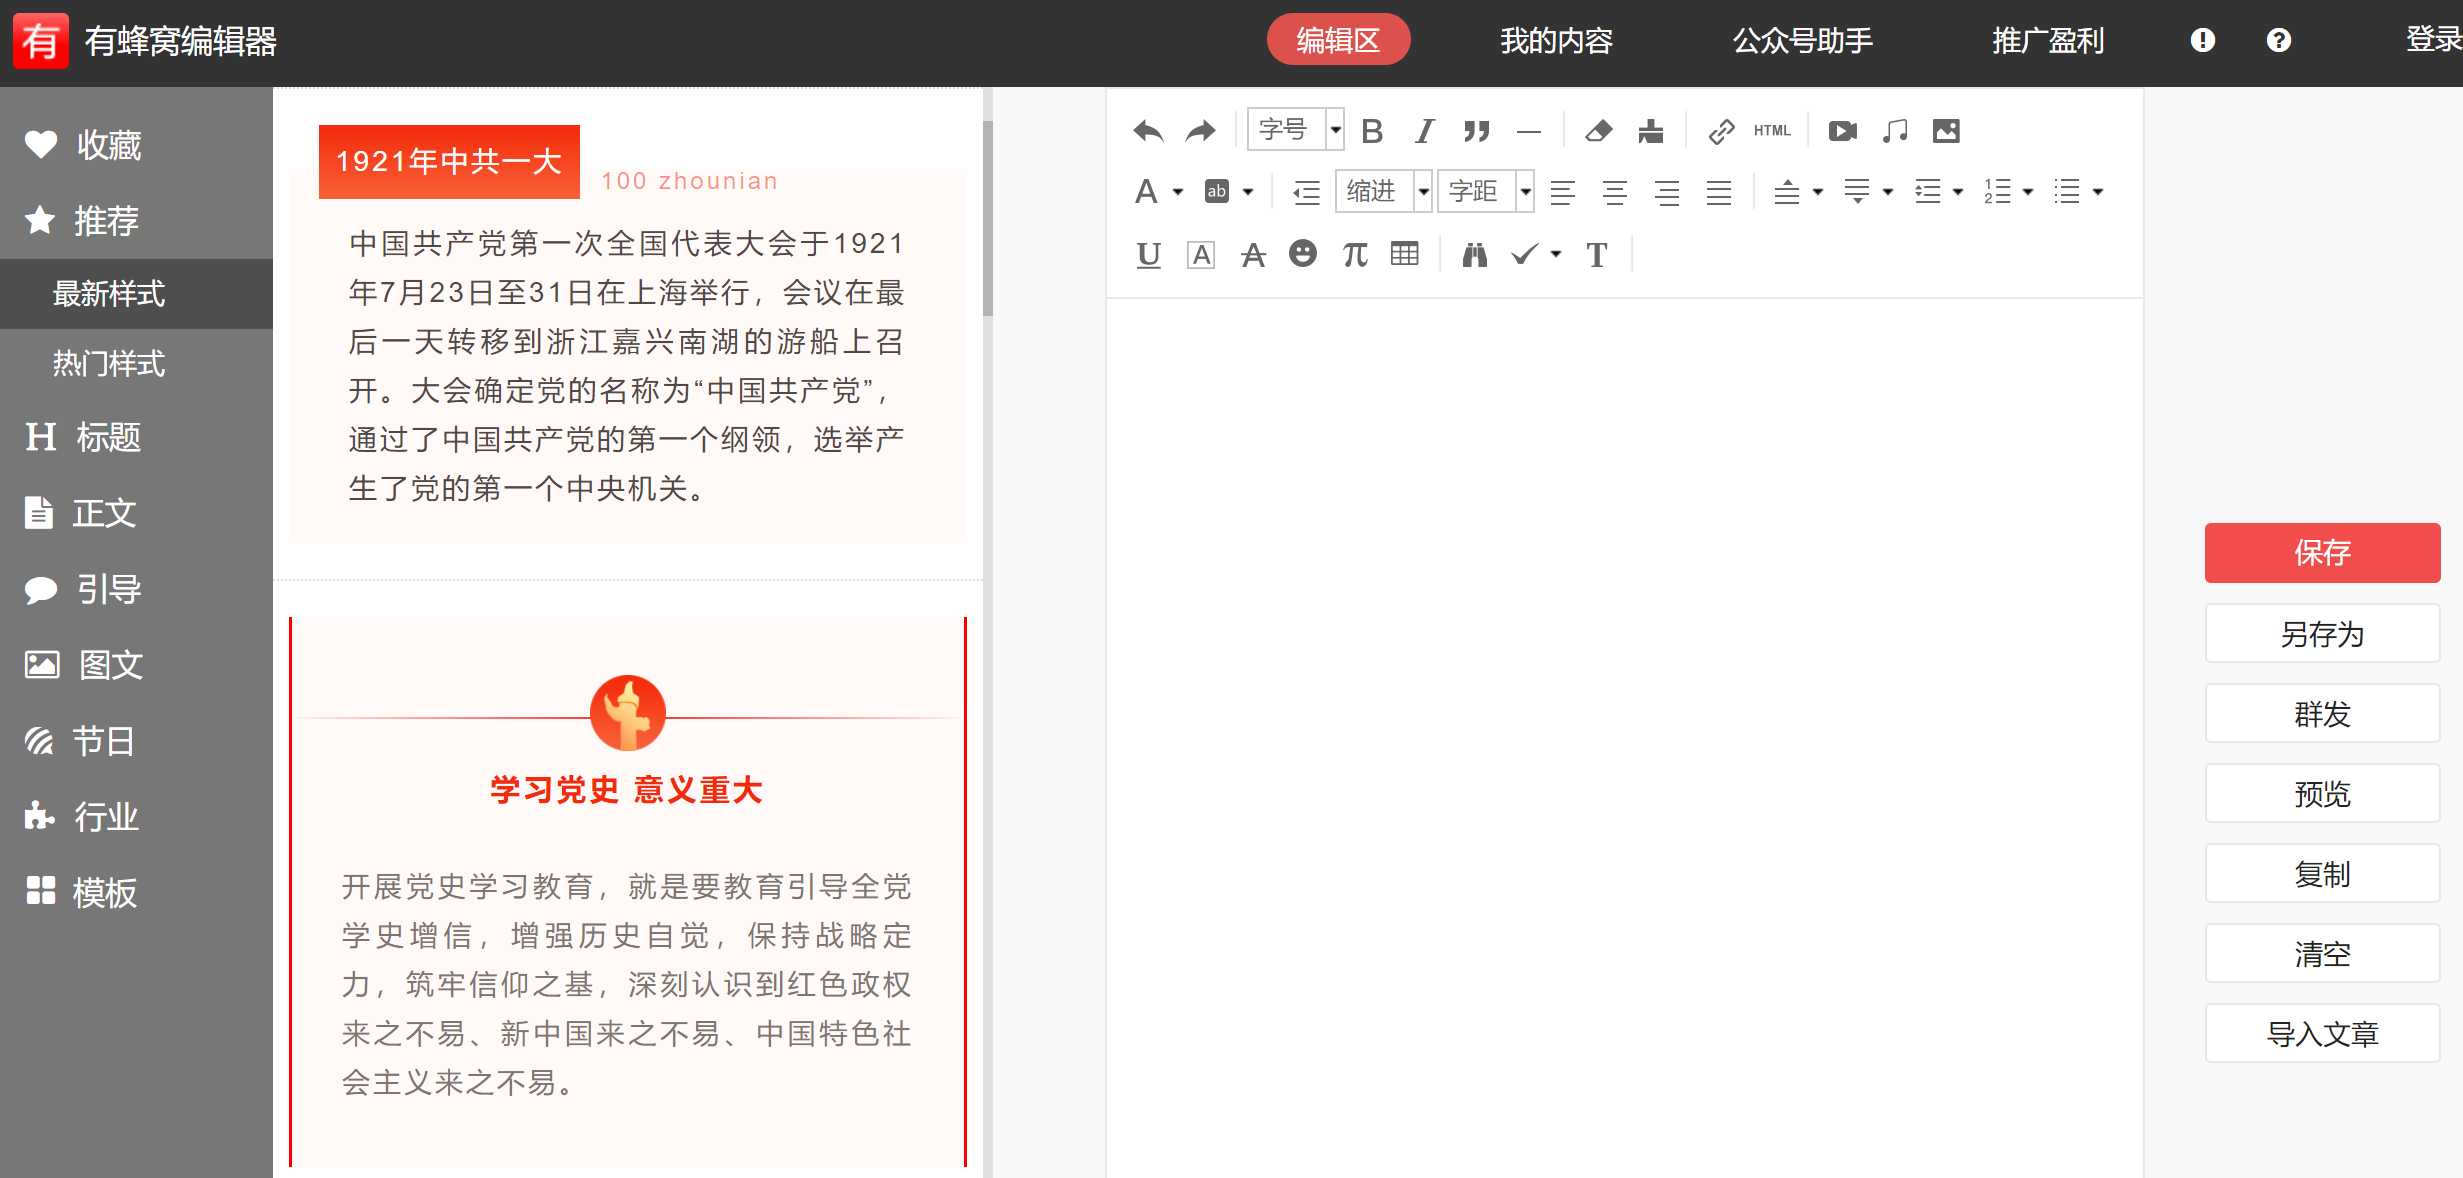Viewport: 2463px width, 1178px height.
Task: Insert a hyperlink with the chain icon
Action: tap(1721, 131)
